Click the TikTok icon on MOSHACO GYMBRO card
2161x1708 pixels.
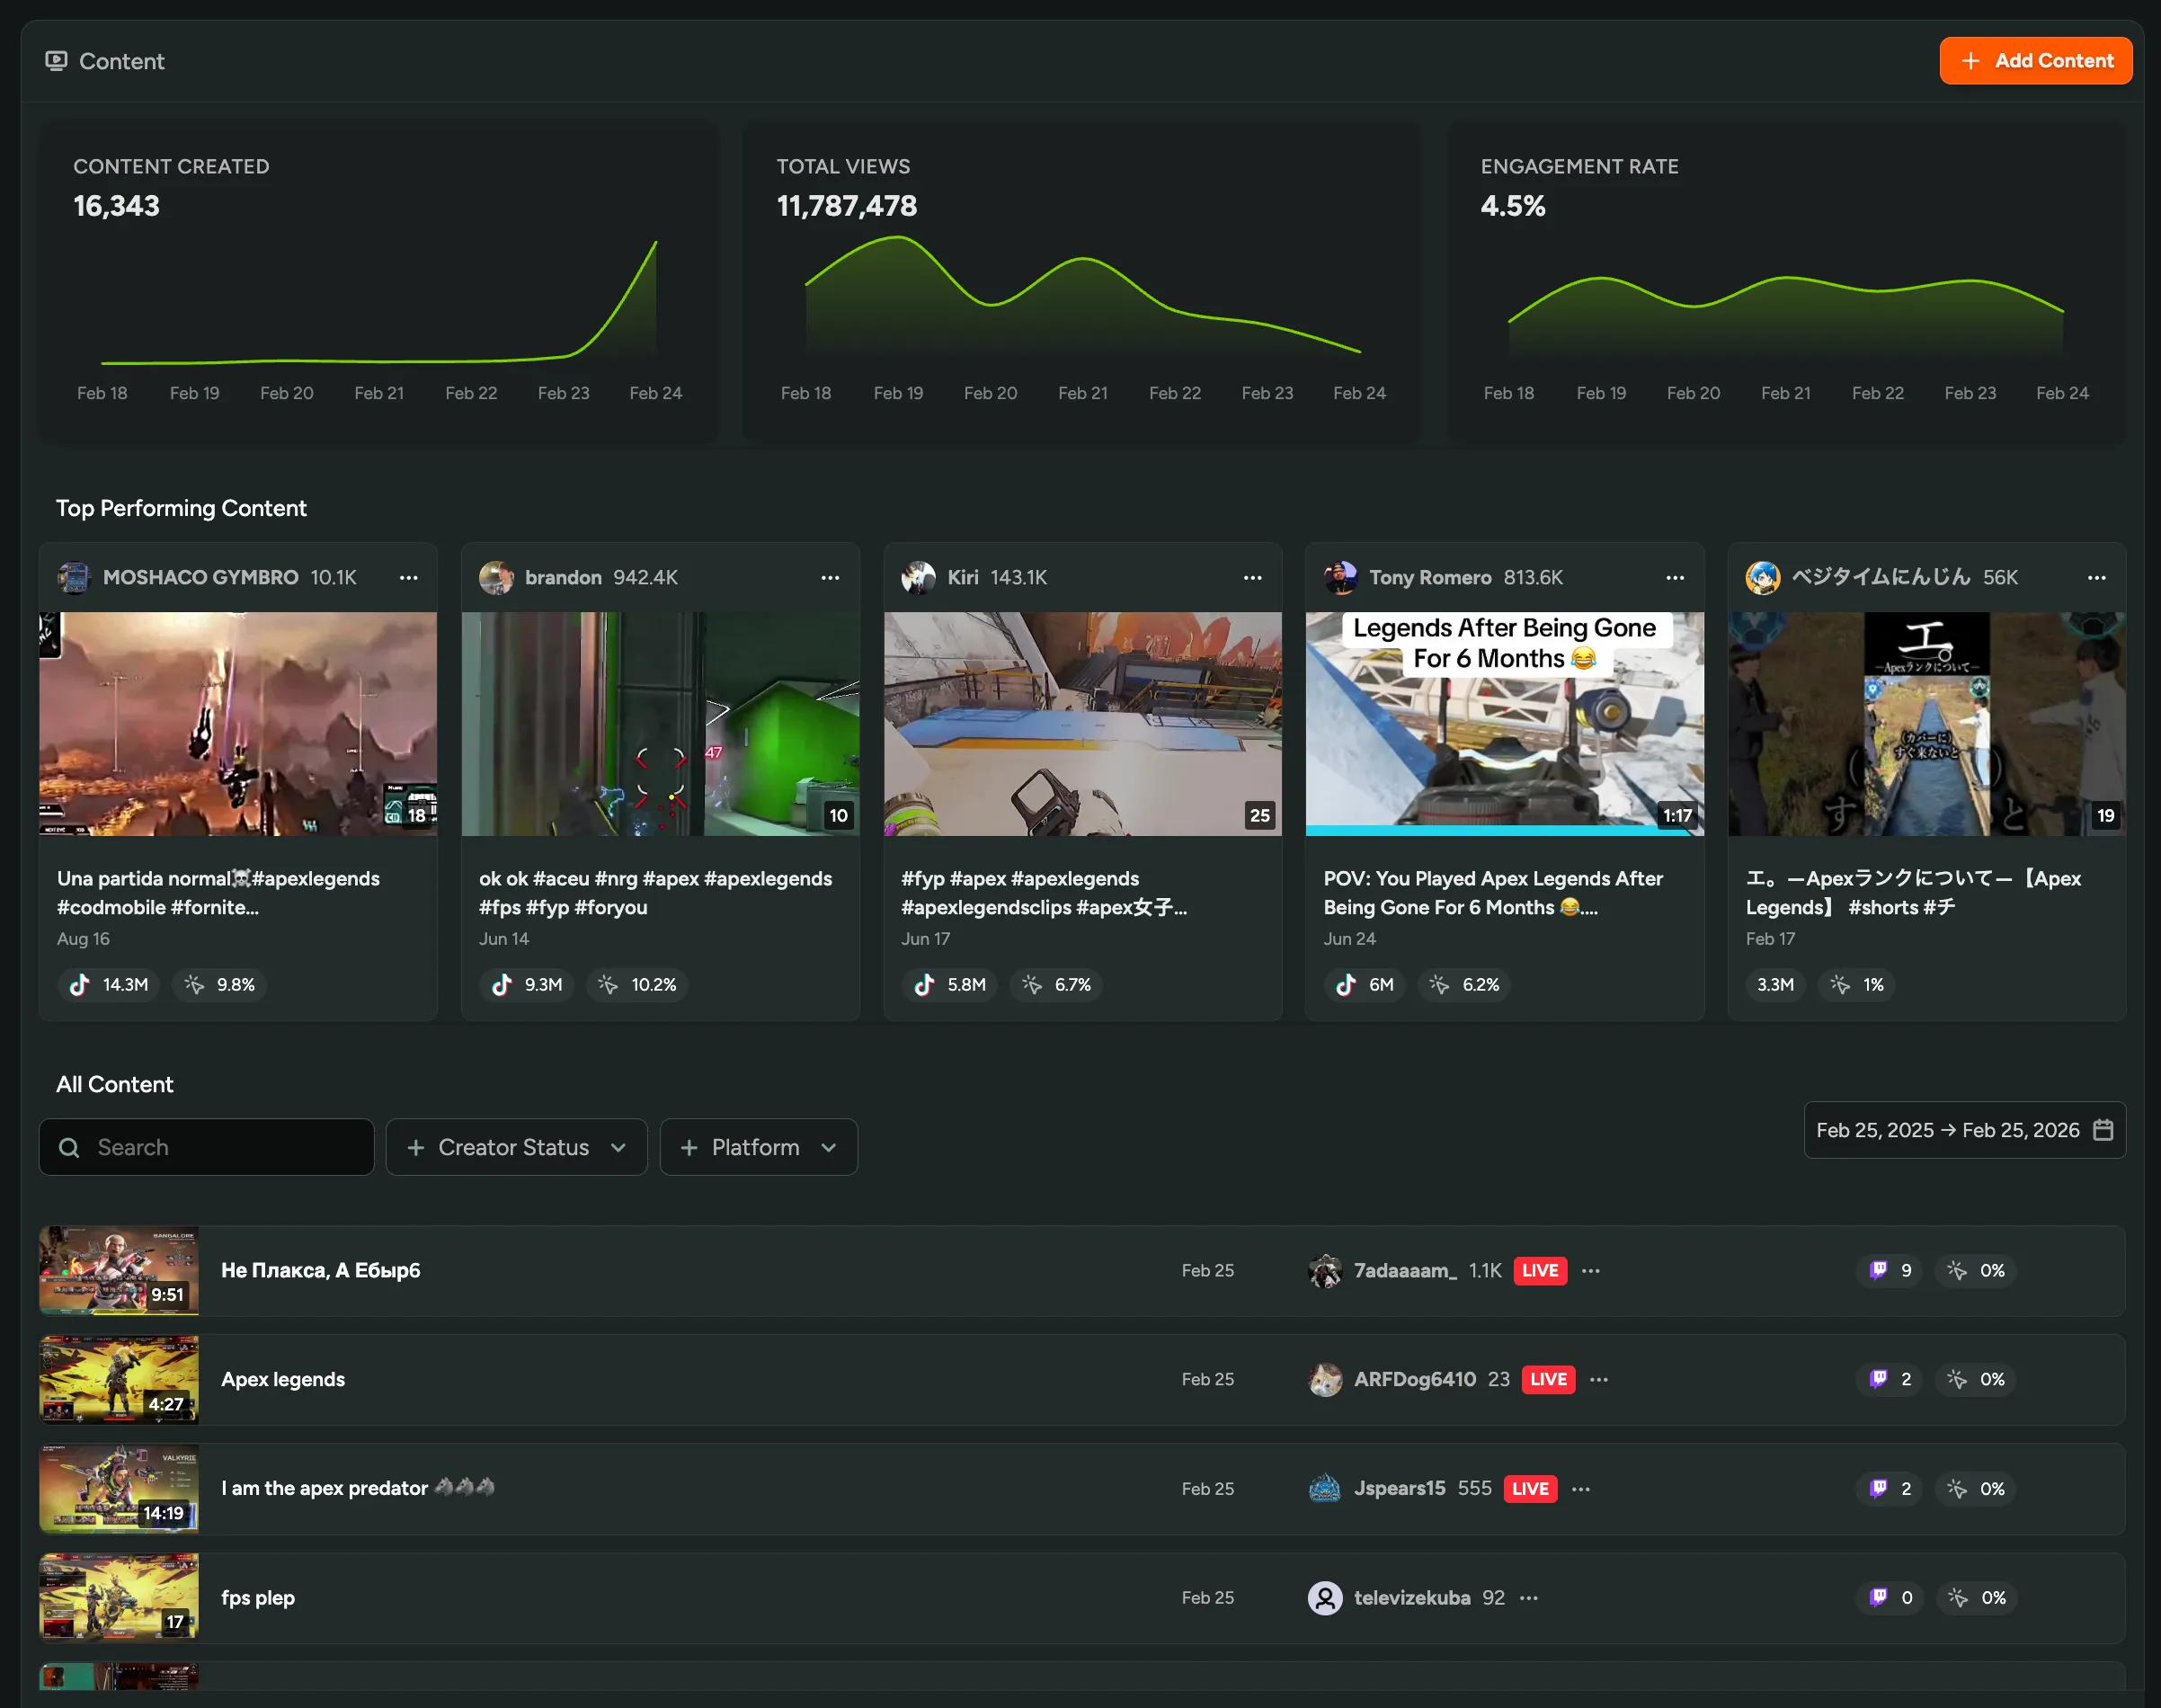coord(79,984)
